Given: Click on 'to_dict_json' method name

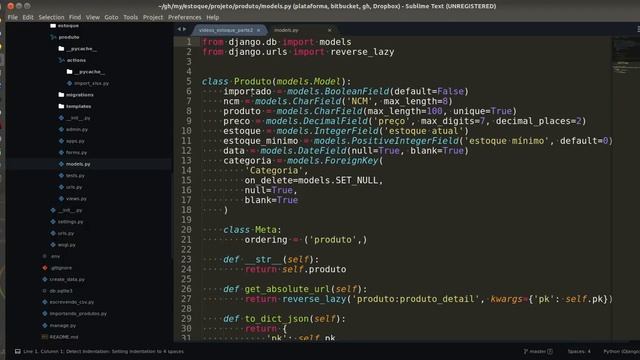Looking at the screenshot, I should tap(276, 319).
